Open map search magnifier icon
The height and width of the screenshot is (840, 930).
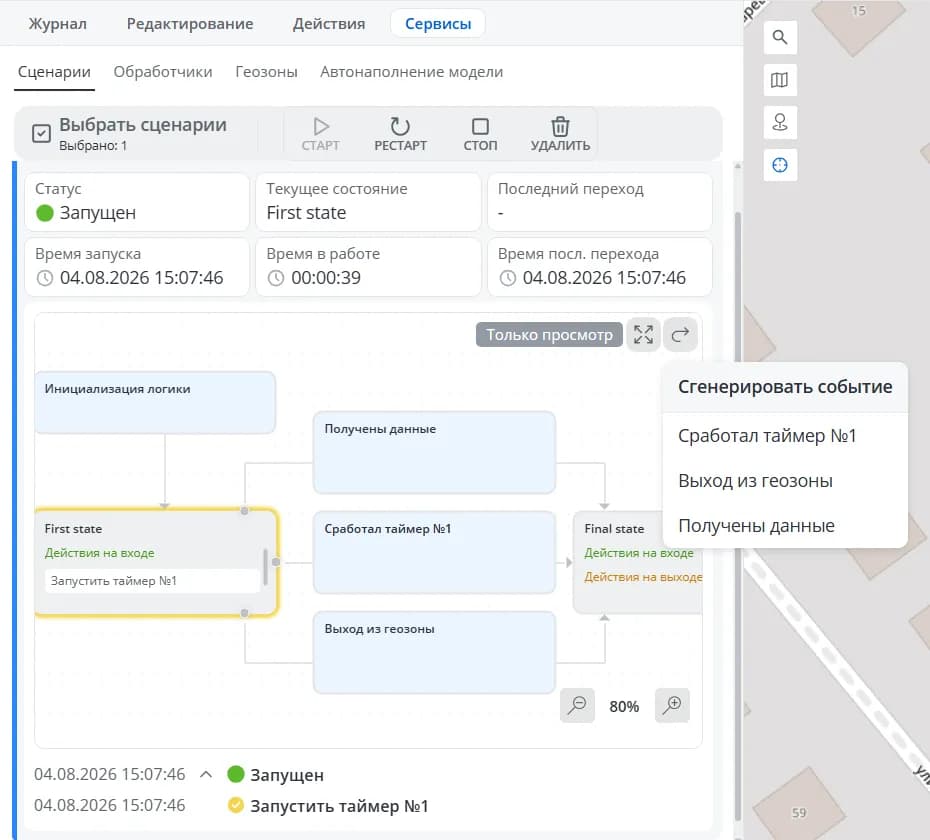point(780,37)
